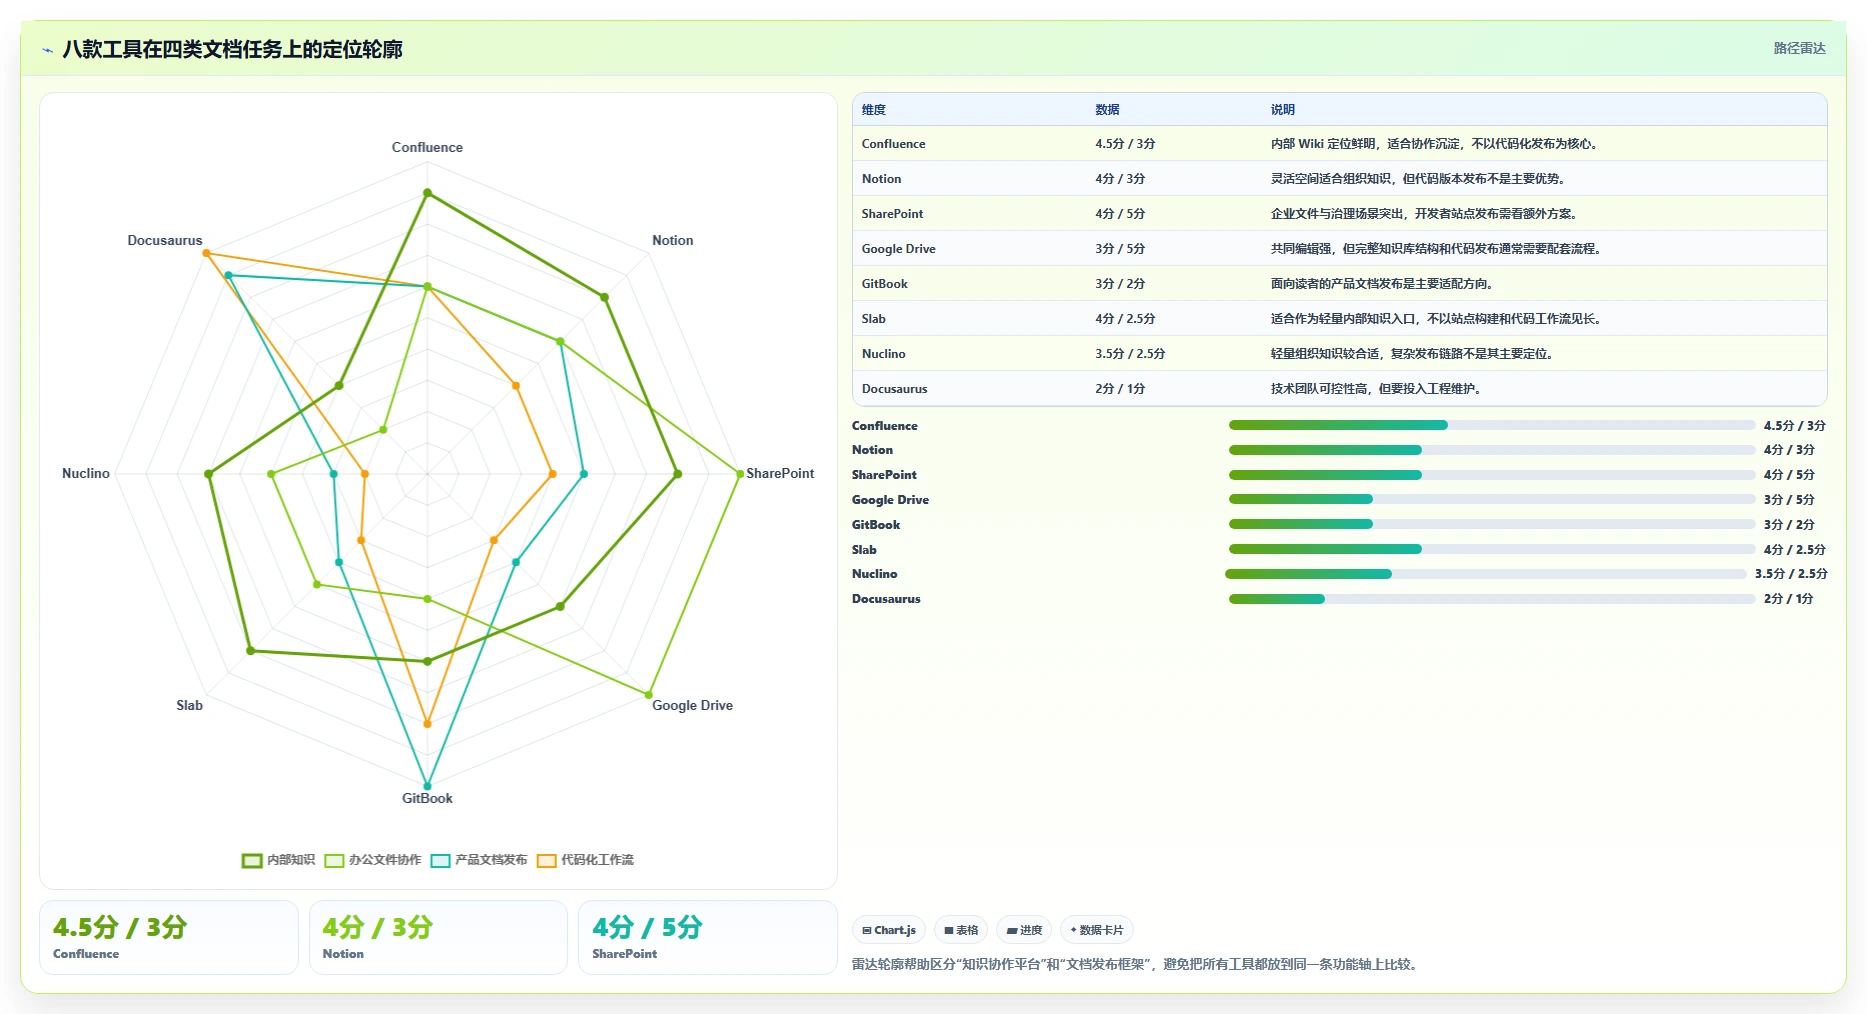Click the 路径雷达 label in header

click(1799, 48)
